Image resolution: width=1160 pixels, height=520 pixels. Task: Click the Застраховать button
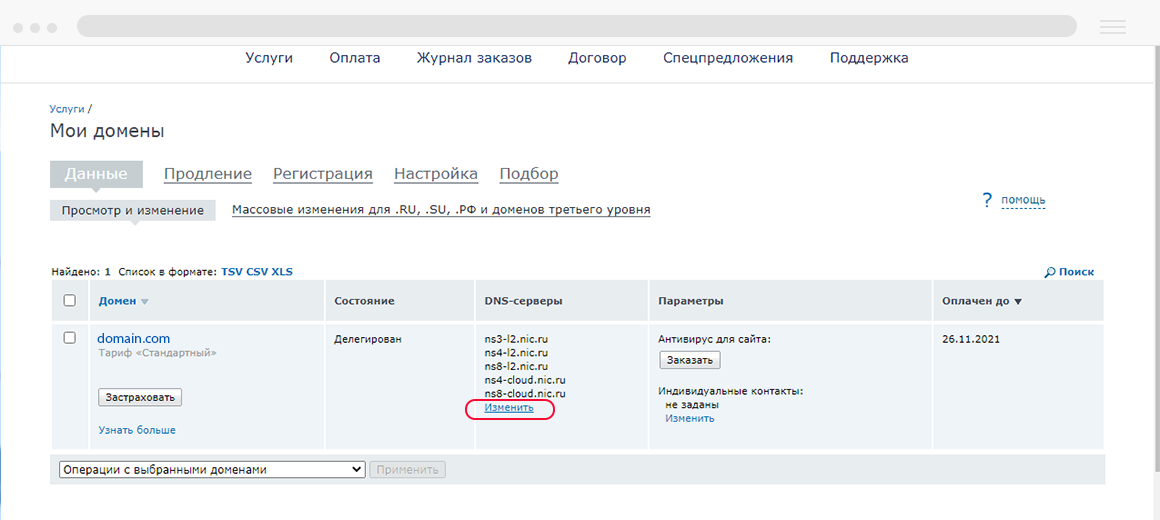(x=140, y=397)
